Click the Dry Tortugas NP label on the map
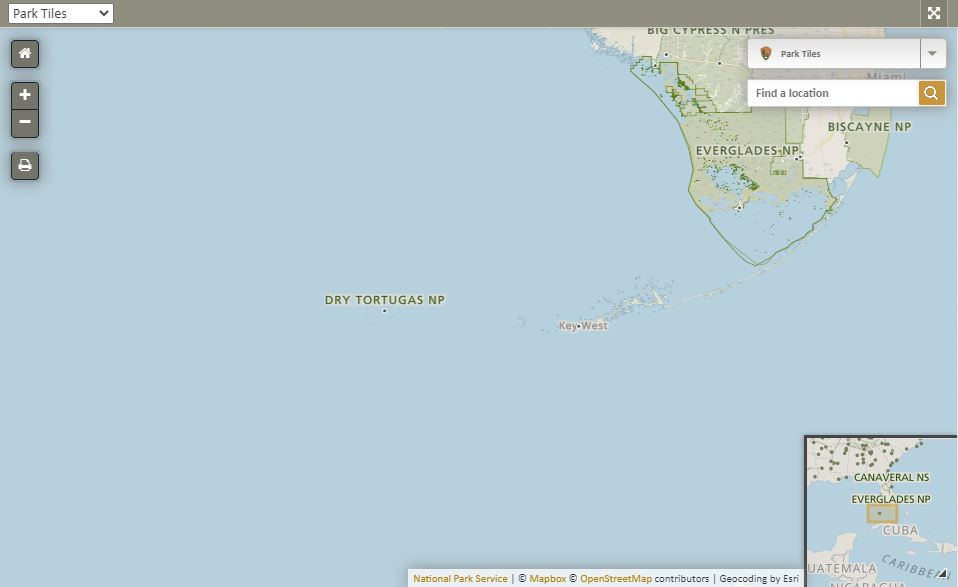This screenshot has width=958, height=587. tap(385, 300)
